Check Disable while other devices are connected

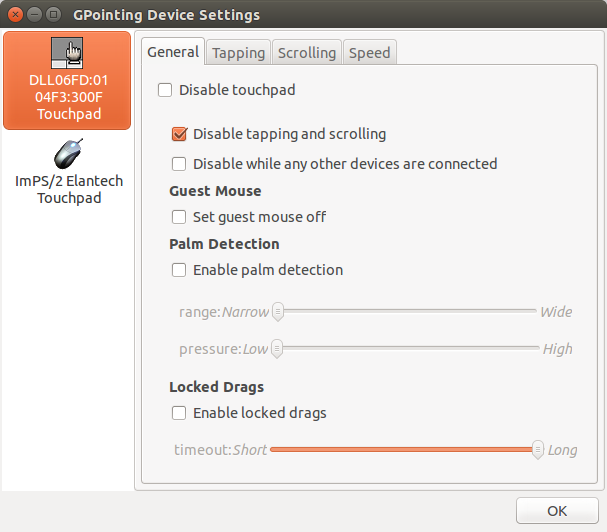tap(179, 164)
